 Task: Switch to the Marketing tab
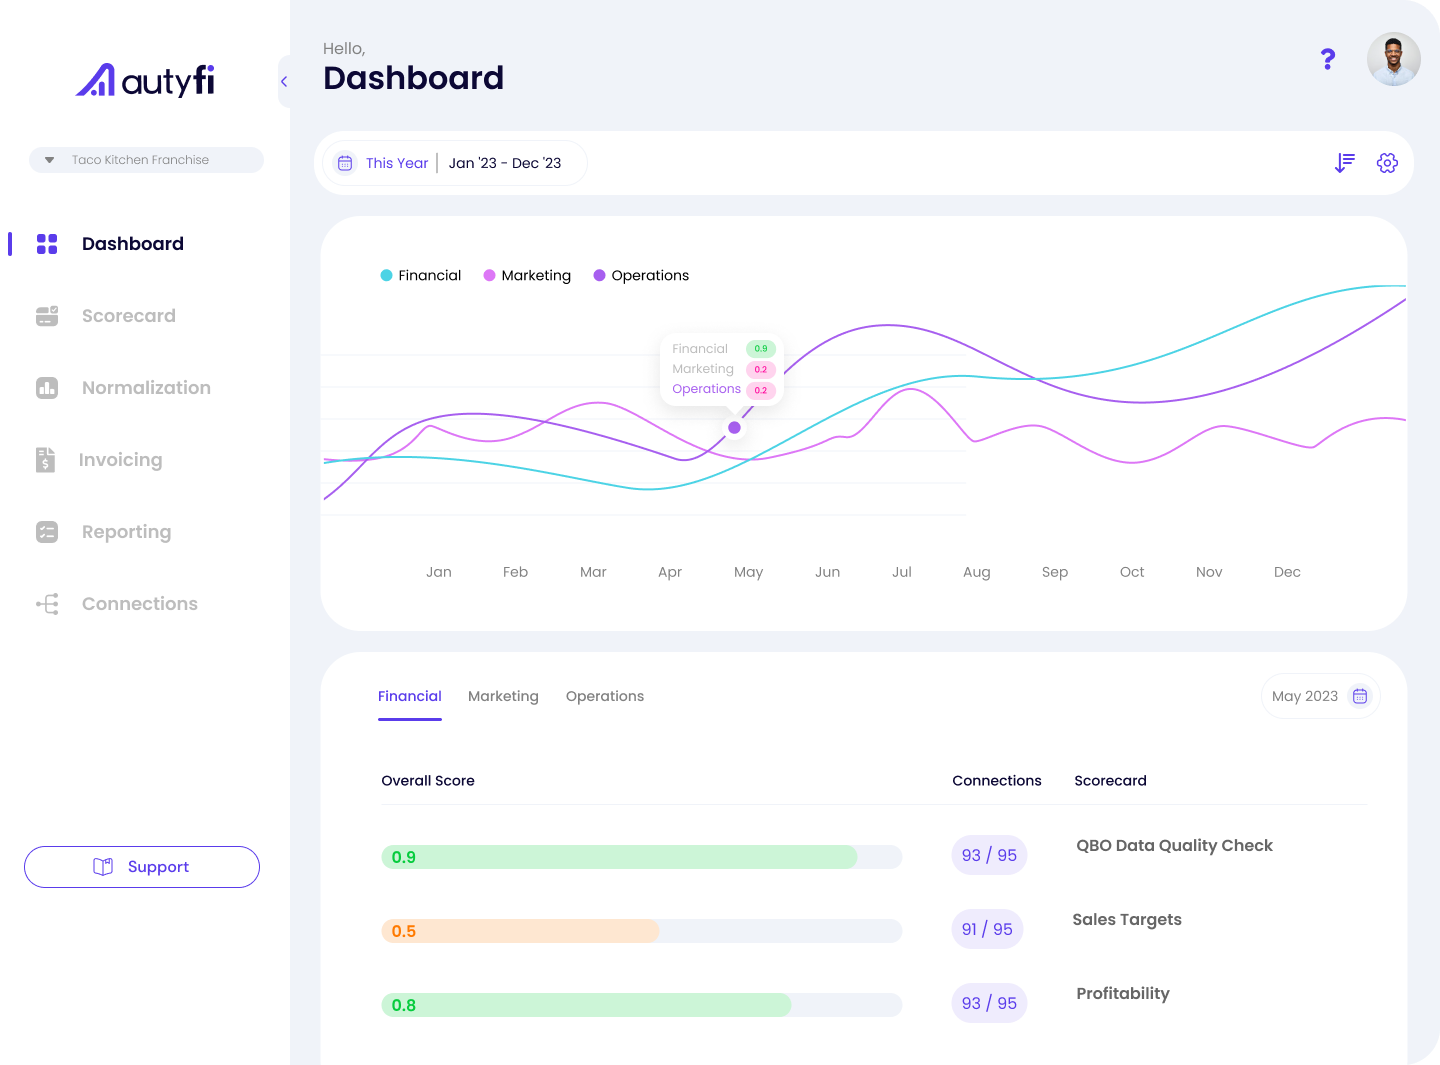[503, 696]
